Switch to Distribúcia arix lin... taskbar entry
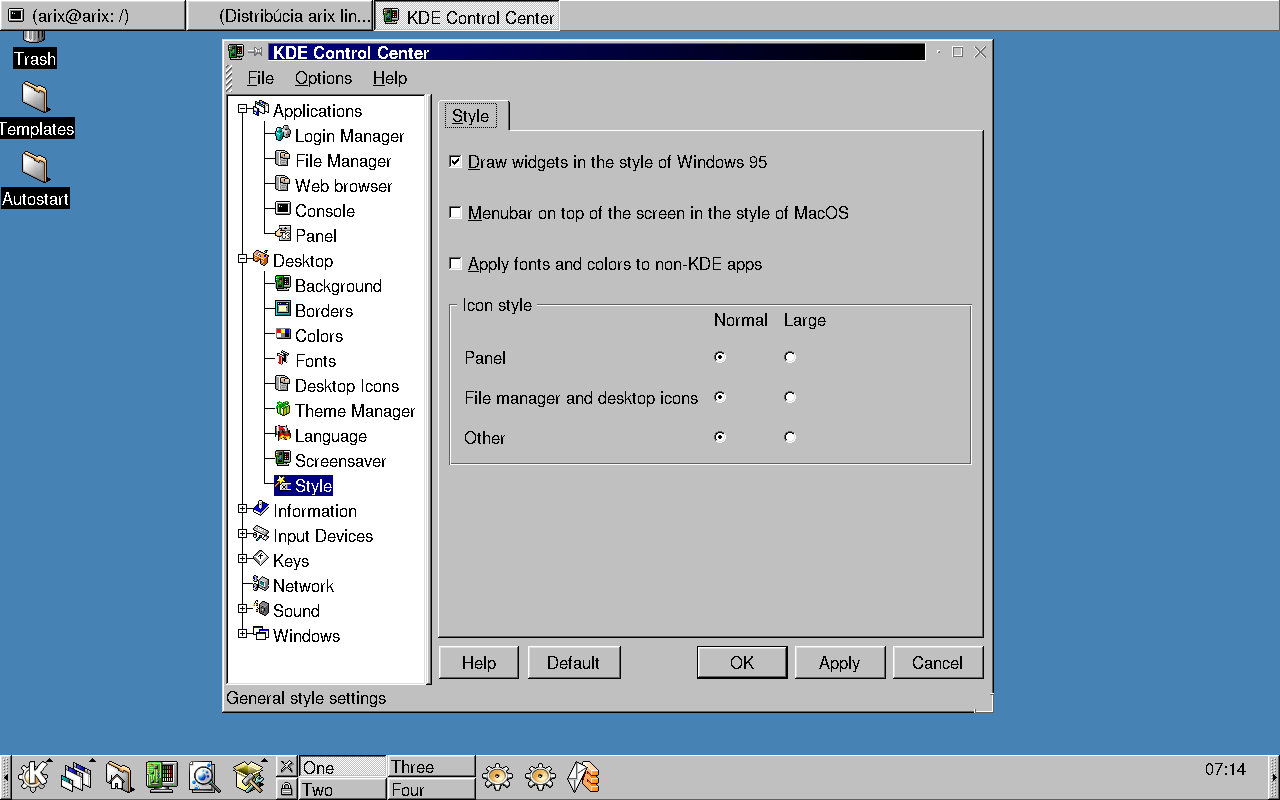1280x800 pixels. point(280,15)
